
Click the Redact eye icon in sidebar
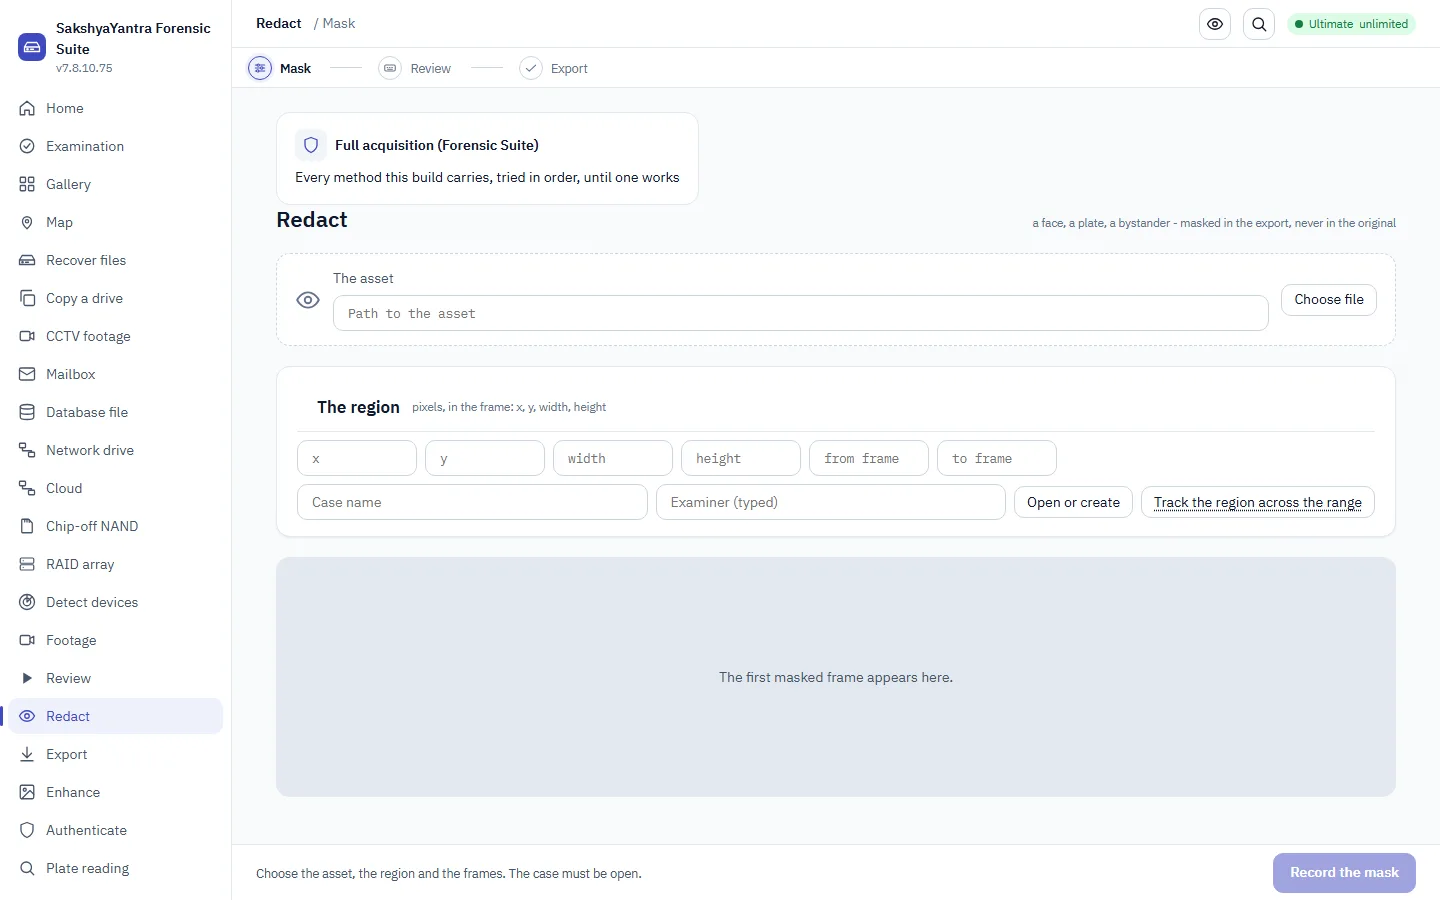point(27,716)
